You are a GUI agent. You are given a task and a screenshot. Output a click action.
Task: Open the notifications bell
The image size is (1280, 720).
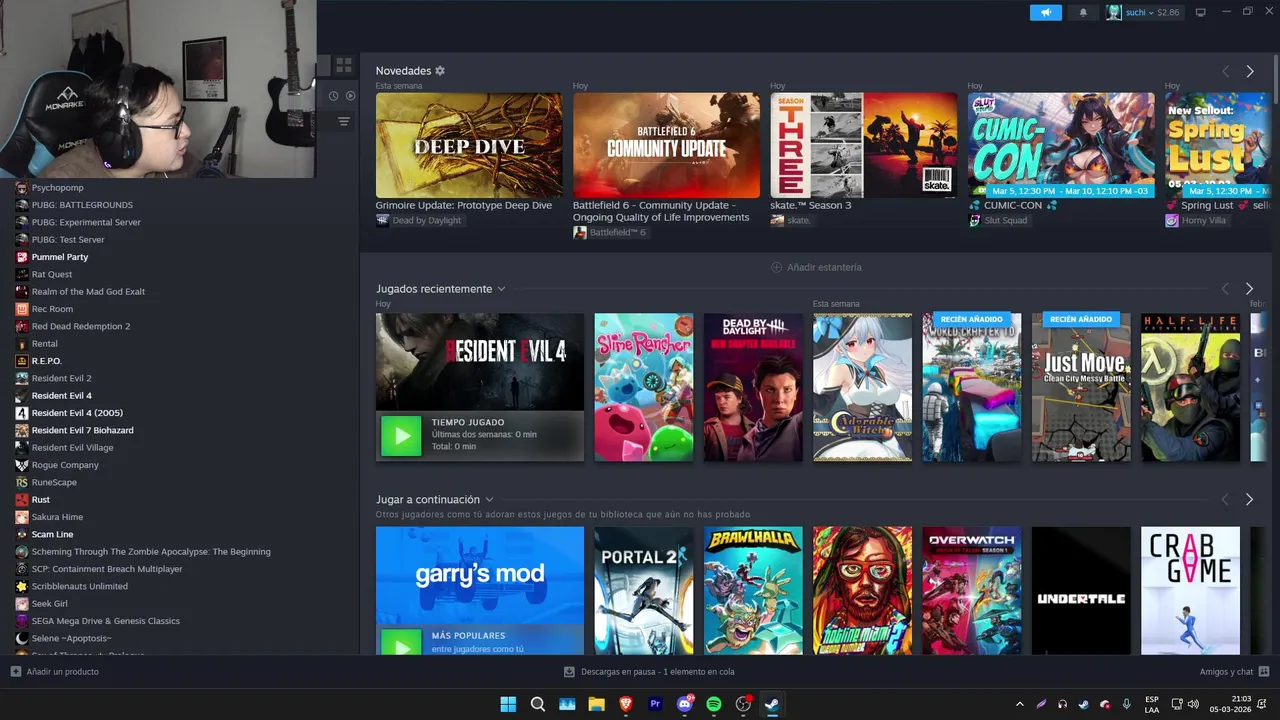(1083, 12)
